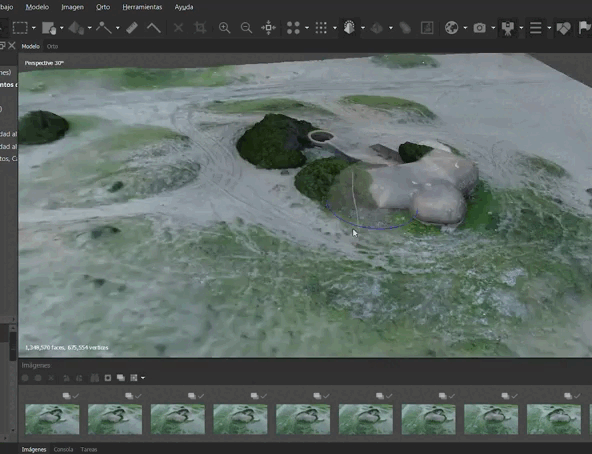The width and height of the screenshot is (592, 454).
Task: Toggle the show shapes icon
Action: [x=563, y=28]
